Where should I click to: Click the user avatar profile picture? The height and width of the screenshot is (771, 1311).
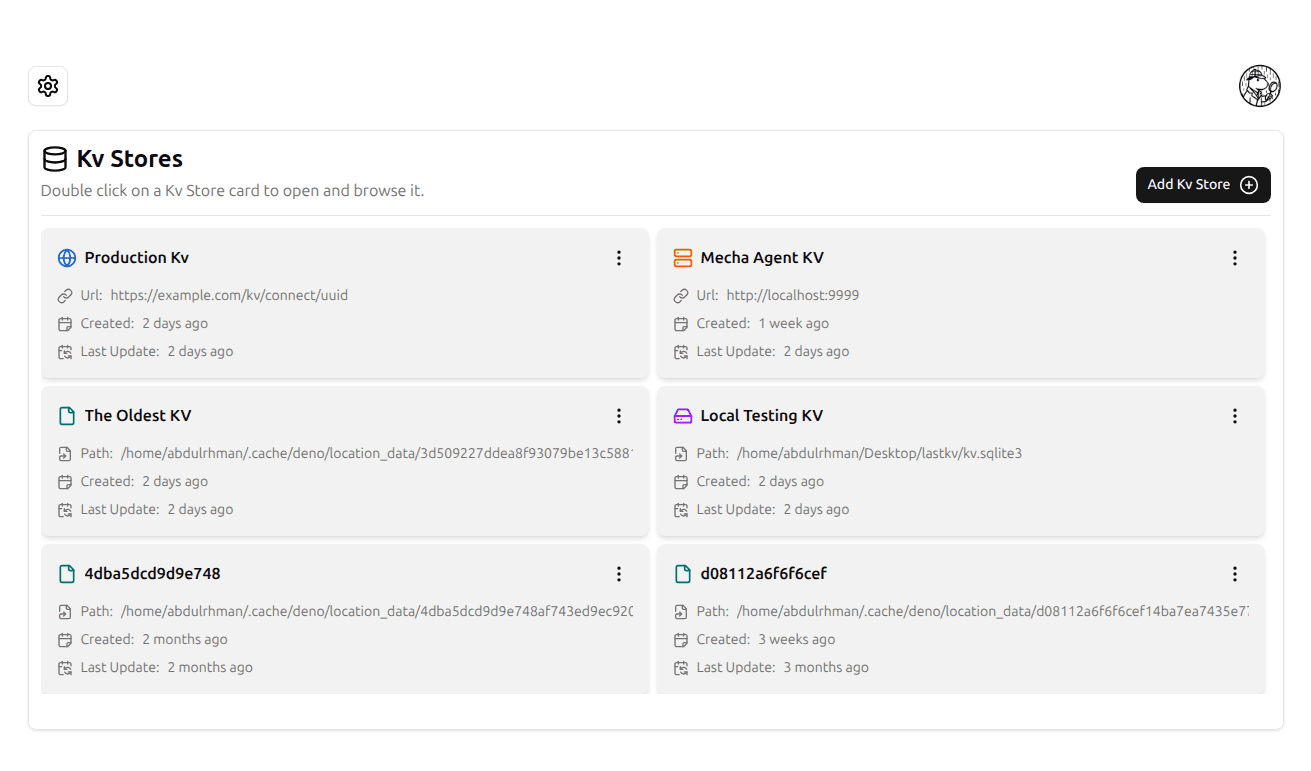point(1260,86)
